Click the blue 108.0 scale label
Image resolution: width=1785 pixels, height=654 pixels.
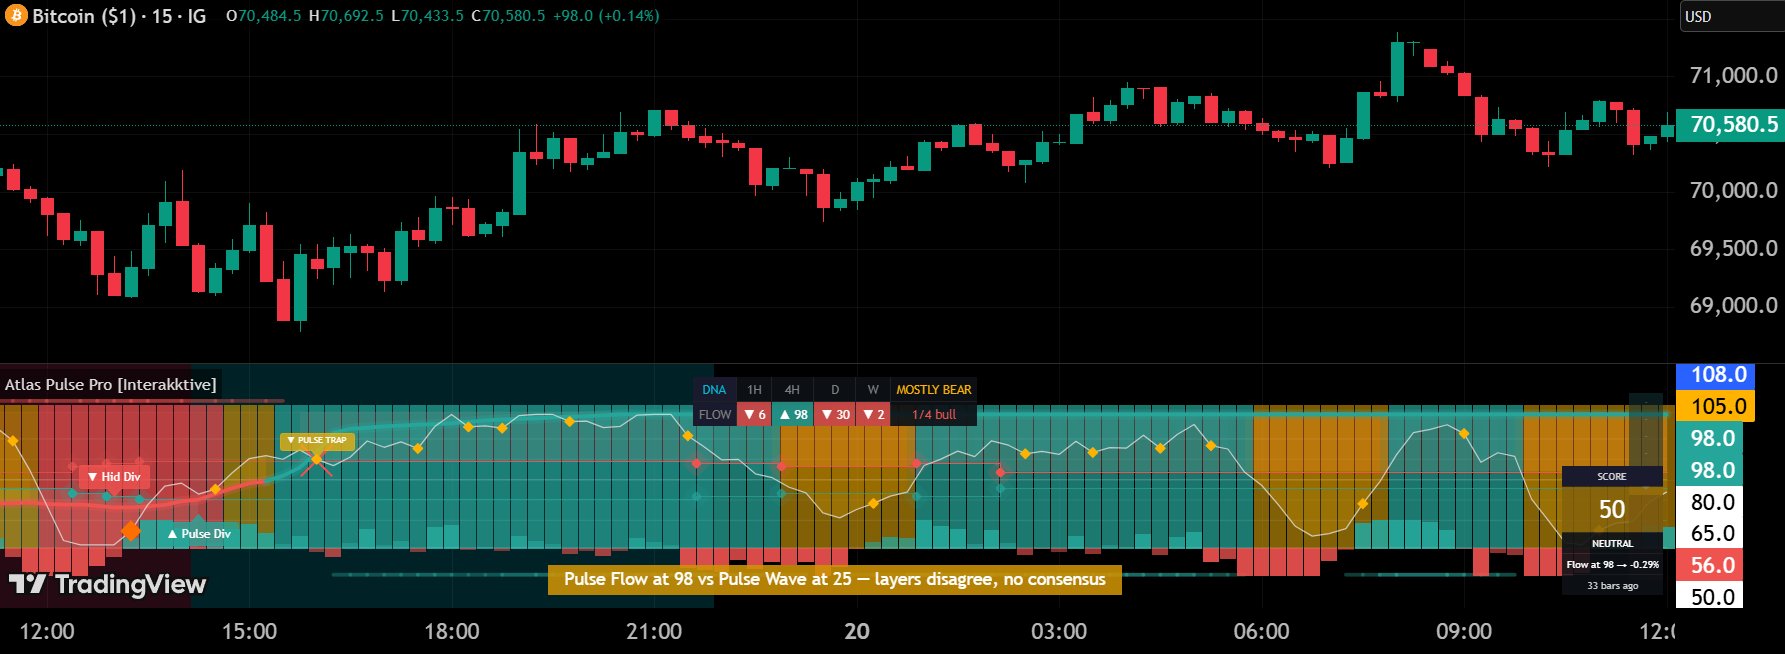1717,375
